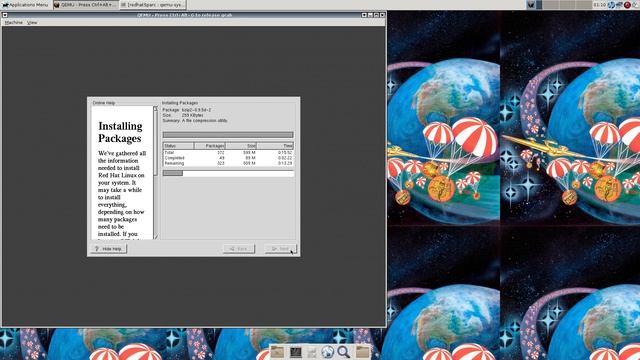640x360 pixels.
Task: Click the Time column header
Action: pyautogui.click(x=275, y=146)
